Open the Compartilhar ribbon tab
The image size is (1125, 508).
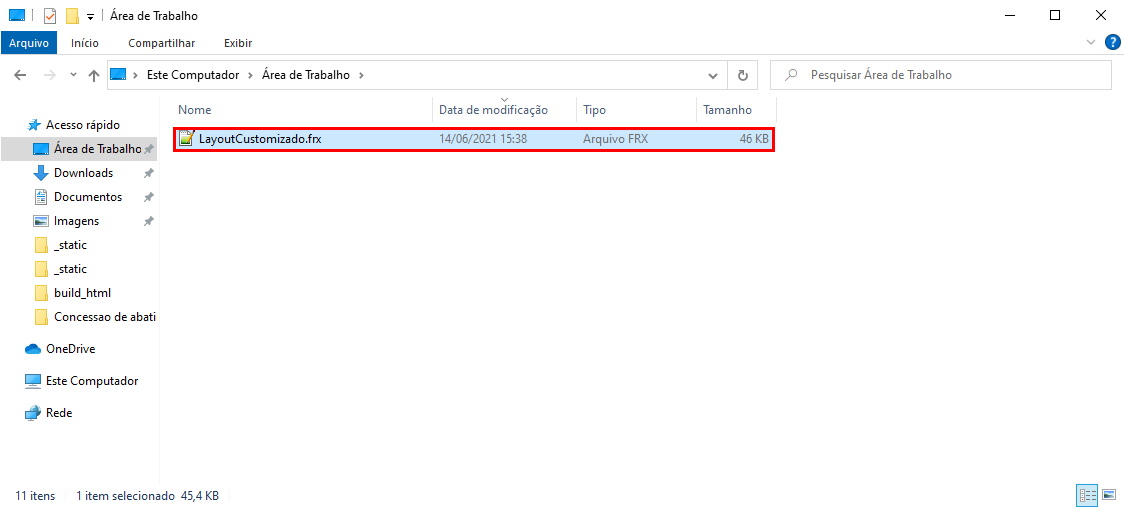click(x=161, y=43)
